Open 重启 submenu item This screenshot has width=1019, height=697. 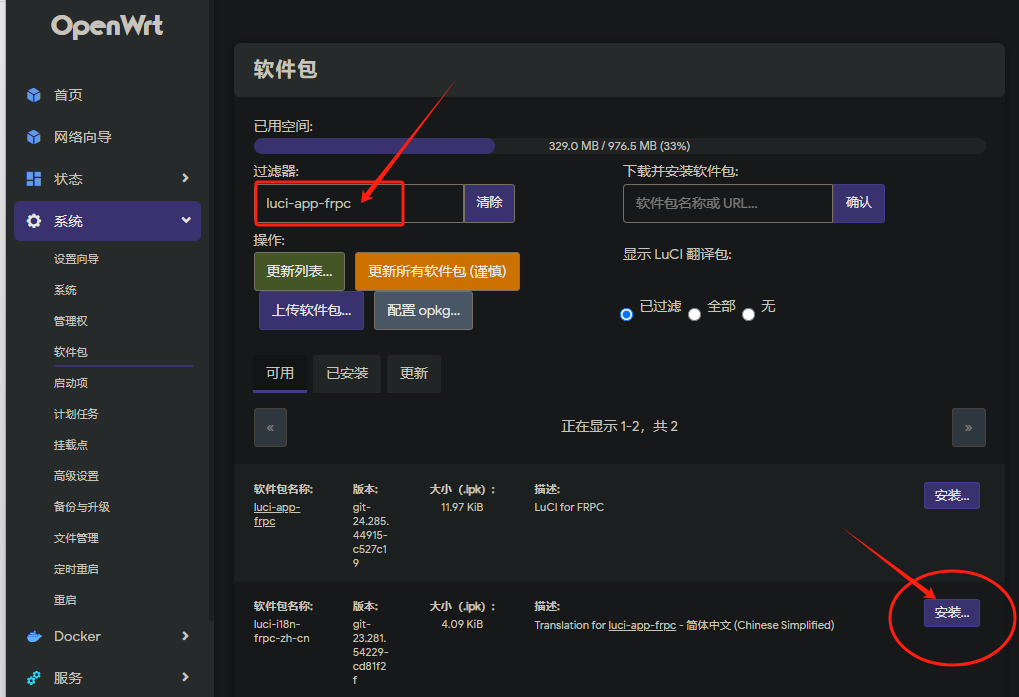65,600
